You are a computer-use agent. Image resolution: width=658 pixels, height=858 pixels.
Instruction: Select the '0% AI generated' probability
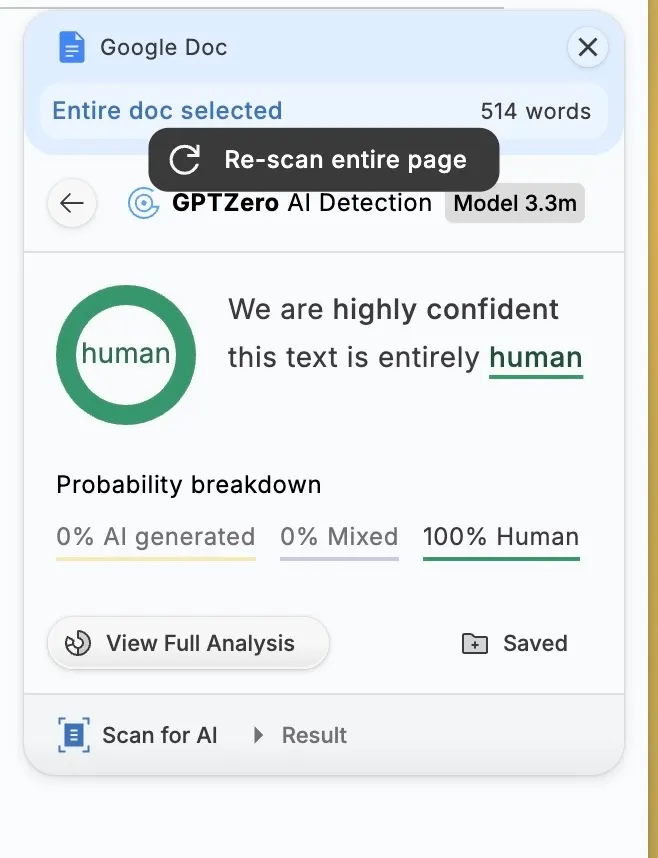coord(156,537)
